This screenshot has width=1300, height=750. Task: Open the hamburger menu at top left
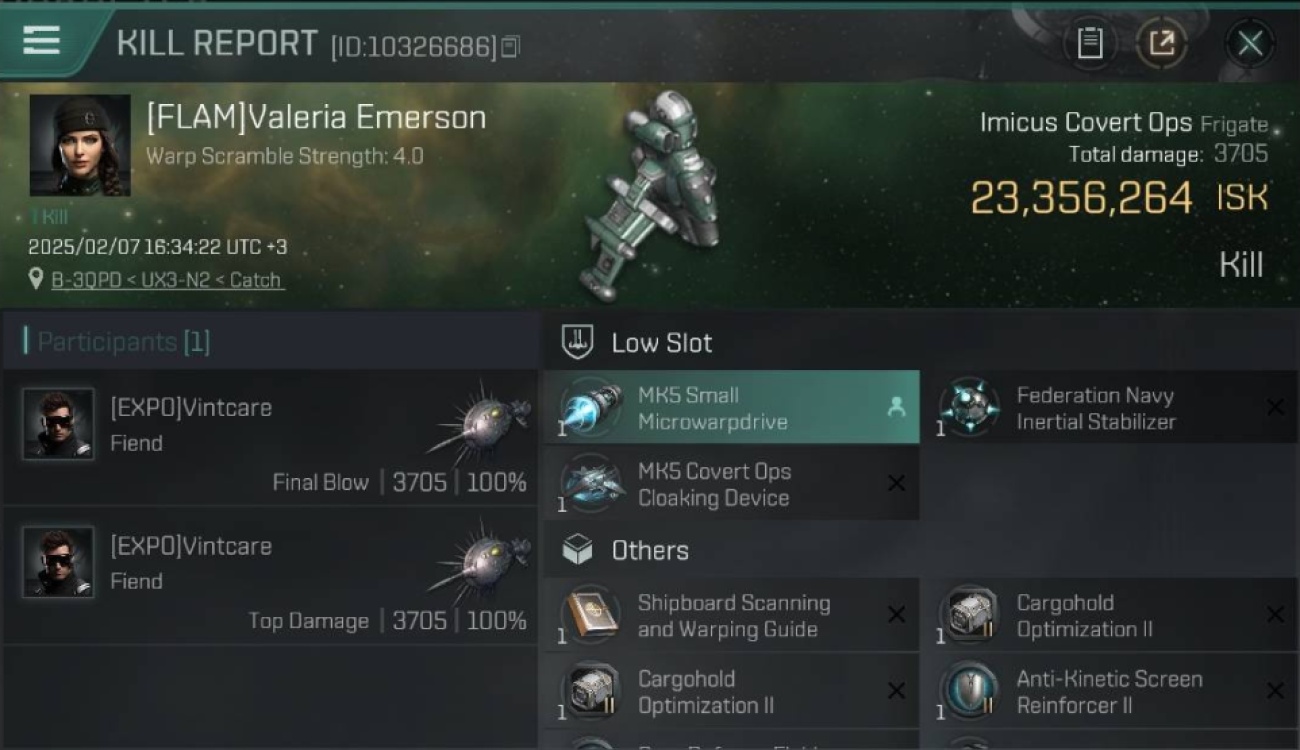tap(41, 40)
